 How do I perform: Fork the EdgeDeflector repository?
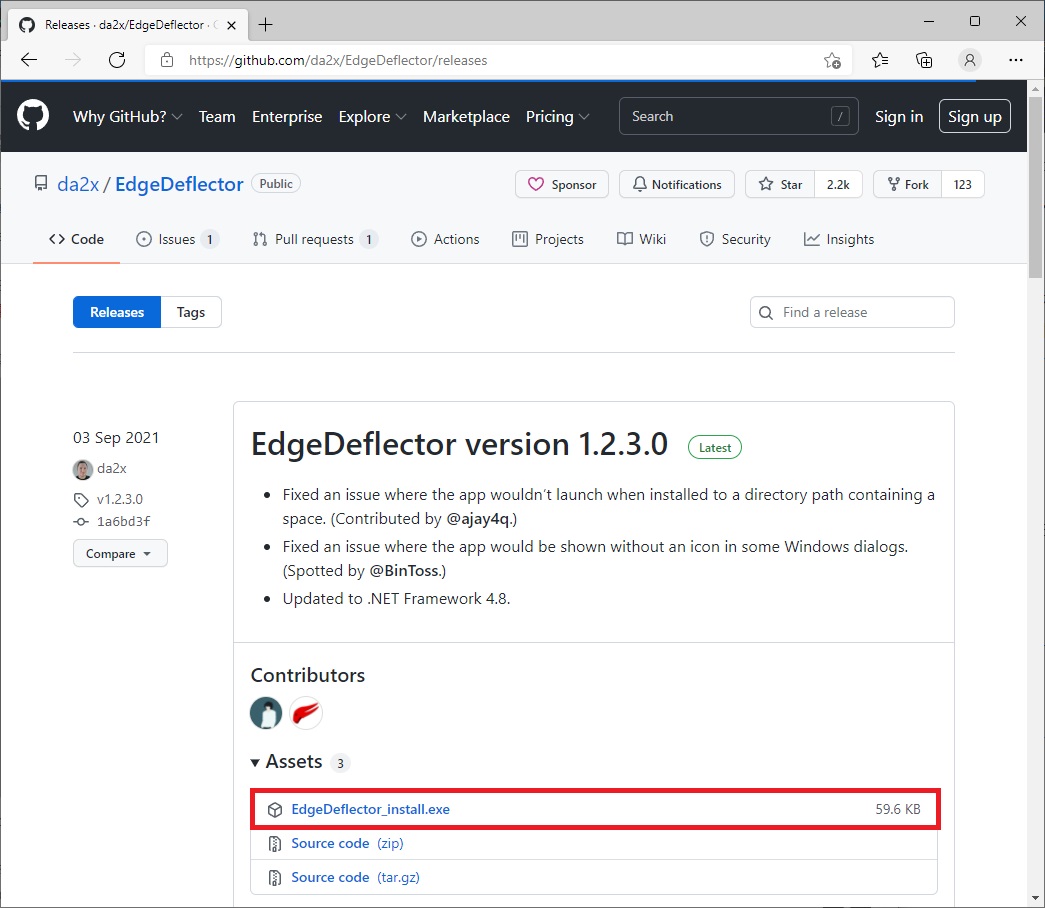(908, 185)
